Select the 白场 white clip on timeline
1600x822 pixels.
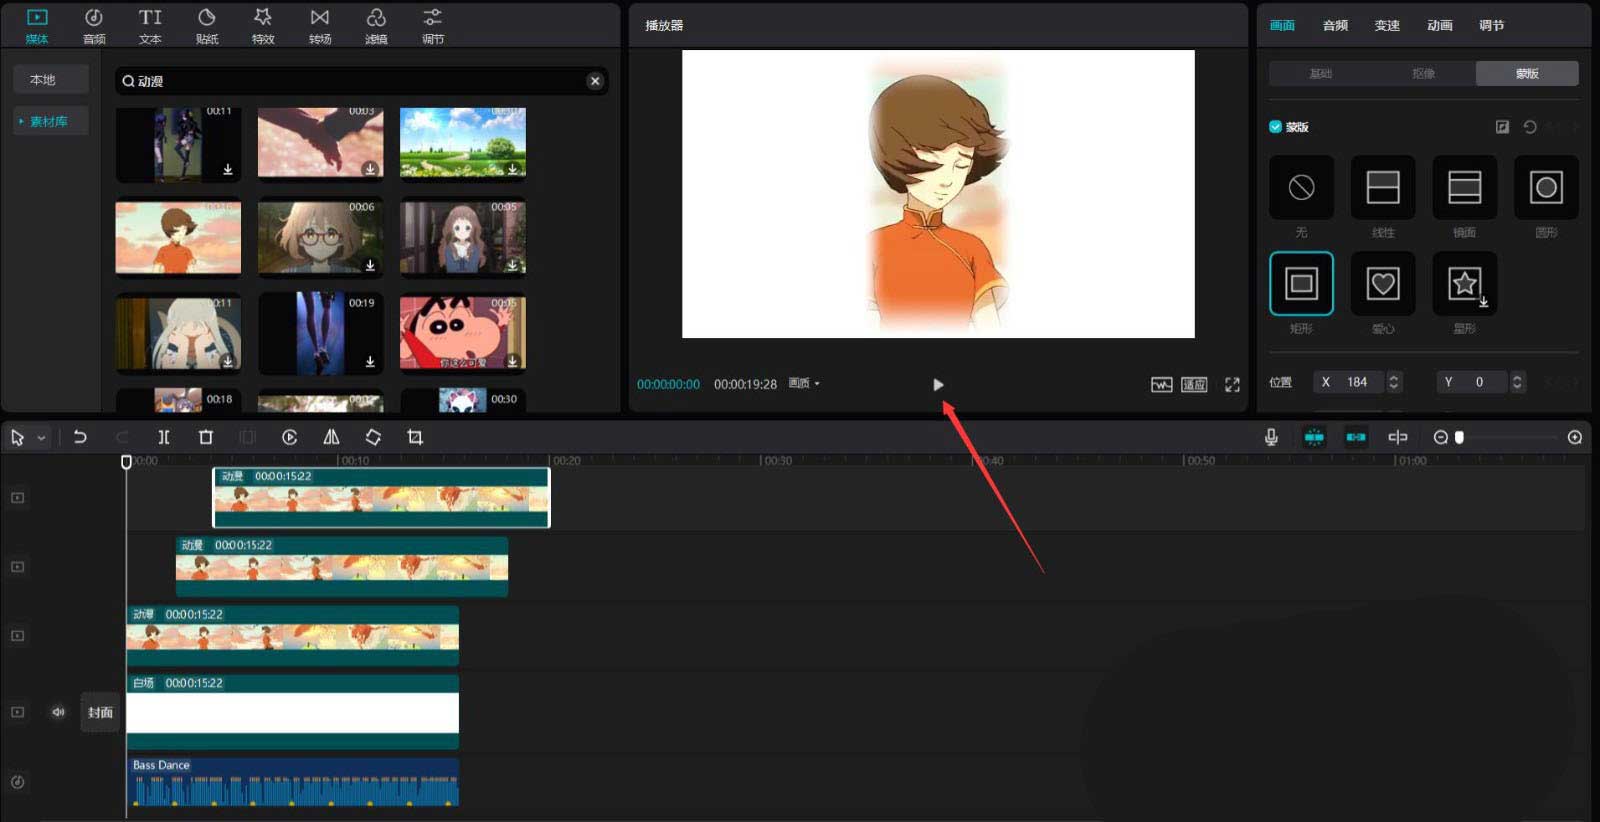click(x=292, y=712)
